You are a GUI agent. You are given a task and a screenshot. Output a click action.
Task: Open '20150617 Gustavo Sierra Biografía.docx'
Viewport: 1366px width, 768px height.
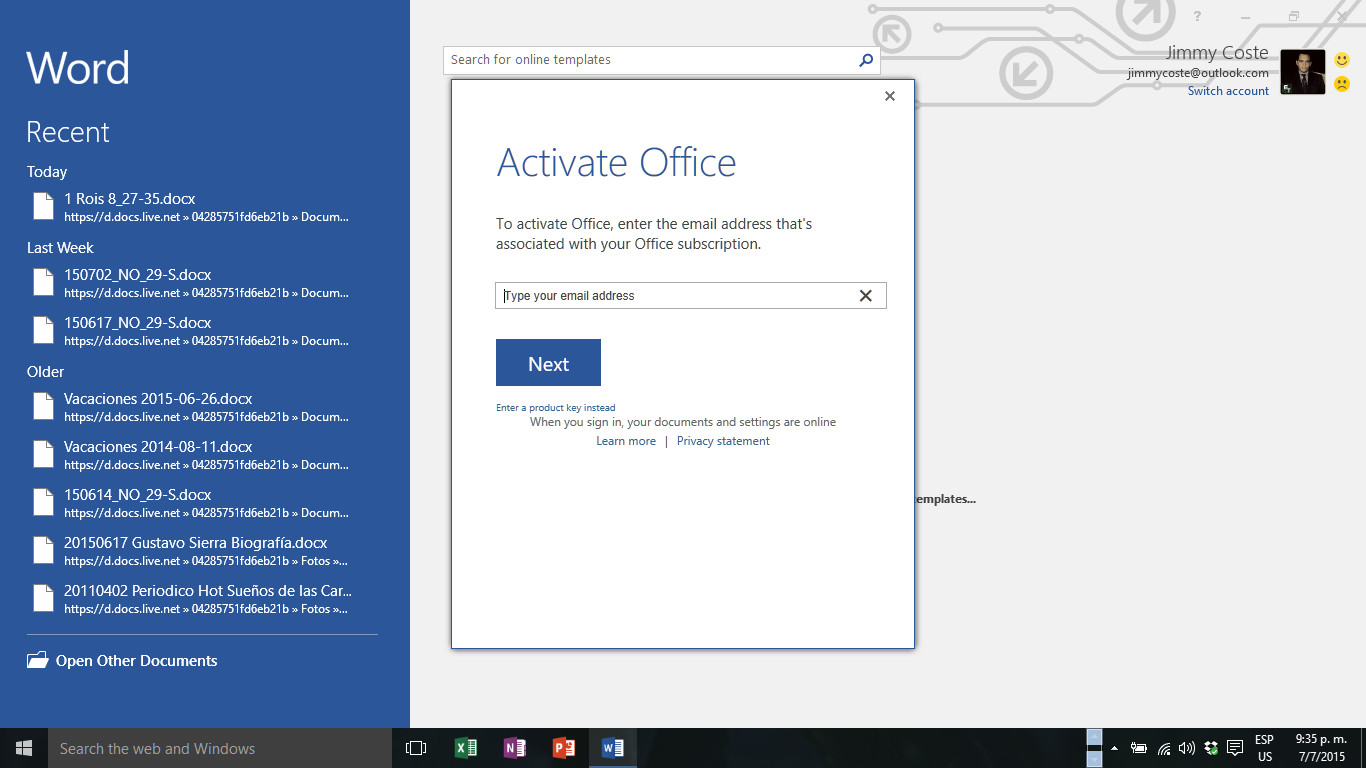(x=204, y=551)
